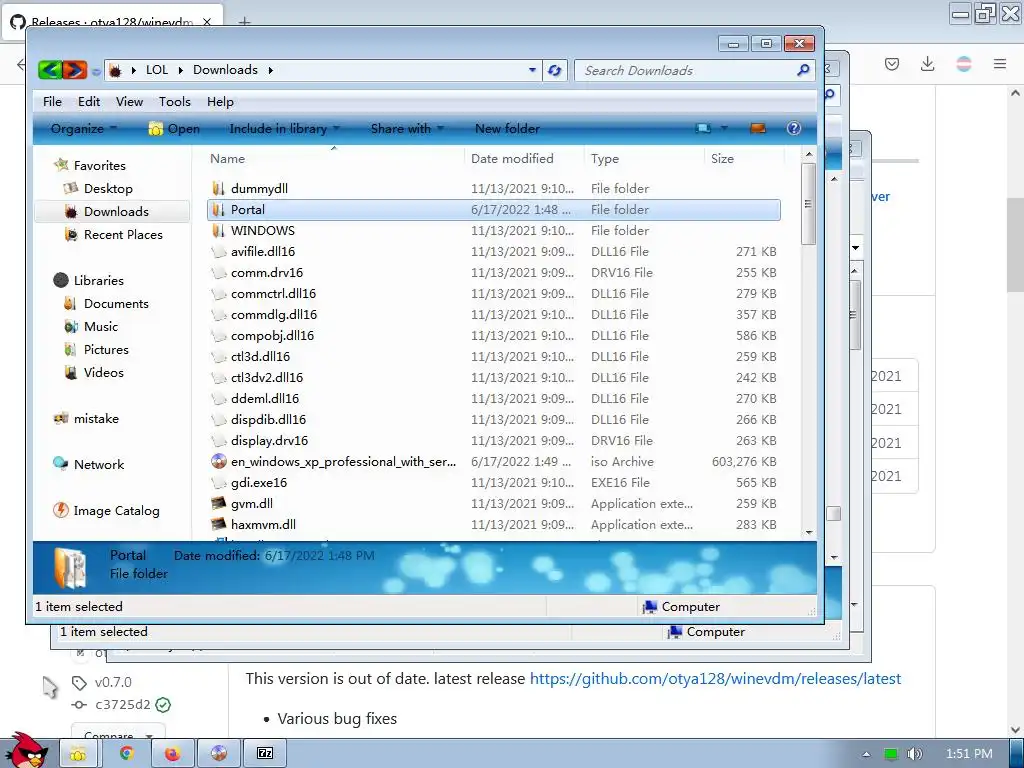
Task: Click the search magnifier in Search Downloads
Action: (x=803, y=70)
